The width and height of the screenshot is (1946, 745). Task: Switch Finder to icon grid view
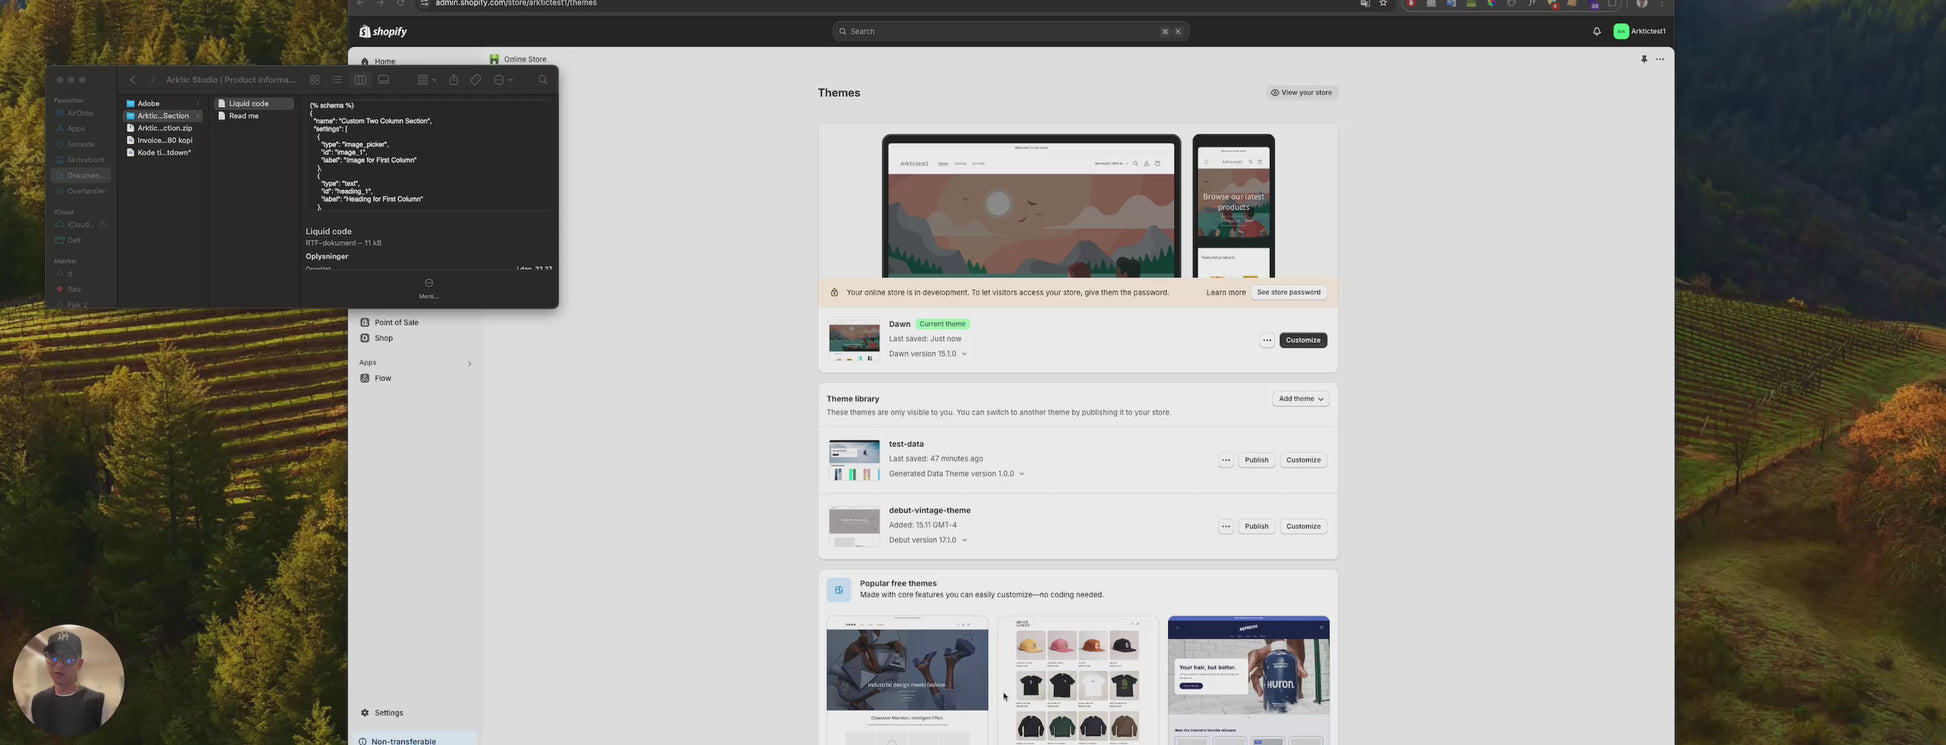pos(314,80)
